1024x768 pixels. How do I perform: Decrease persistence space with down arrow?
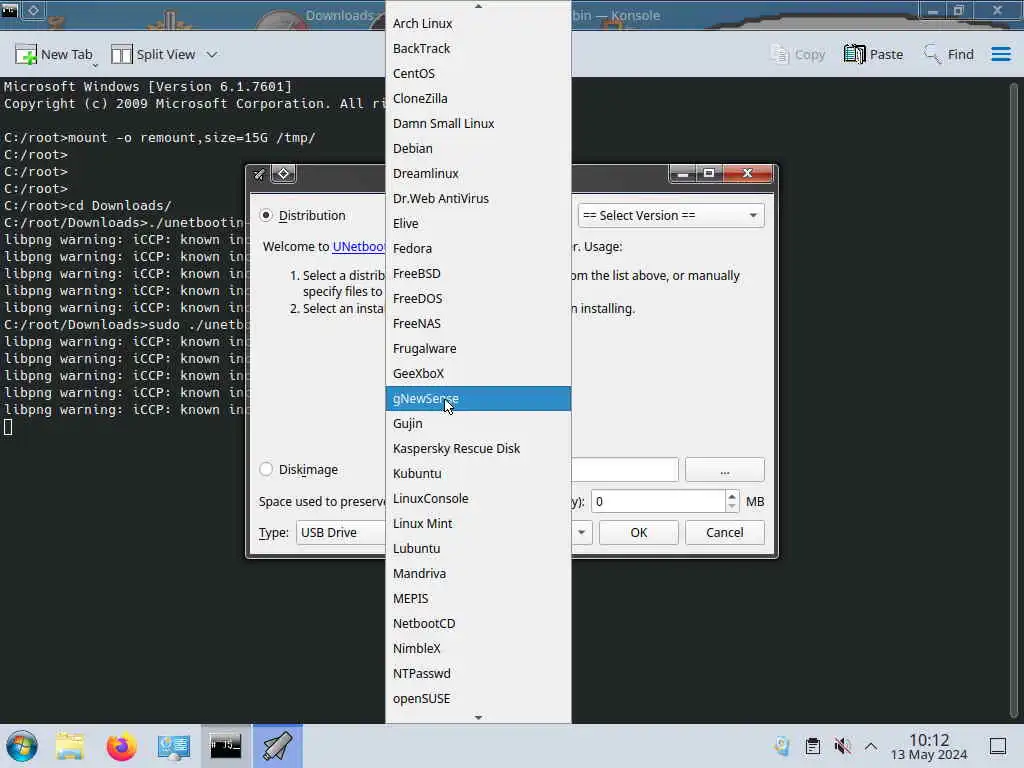tap(732, 507)
